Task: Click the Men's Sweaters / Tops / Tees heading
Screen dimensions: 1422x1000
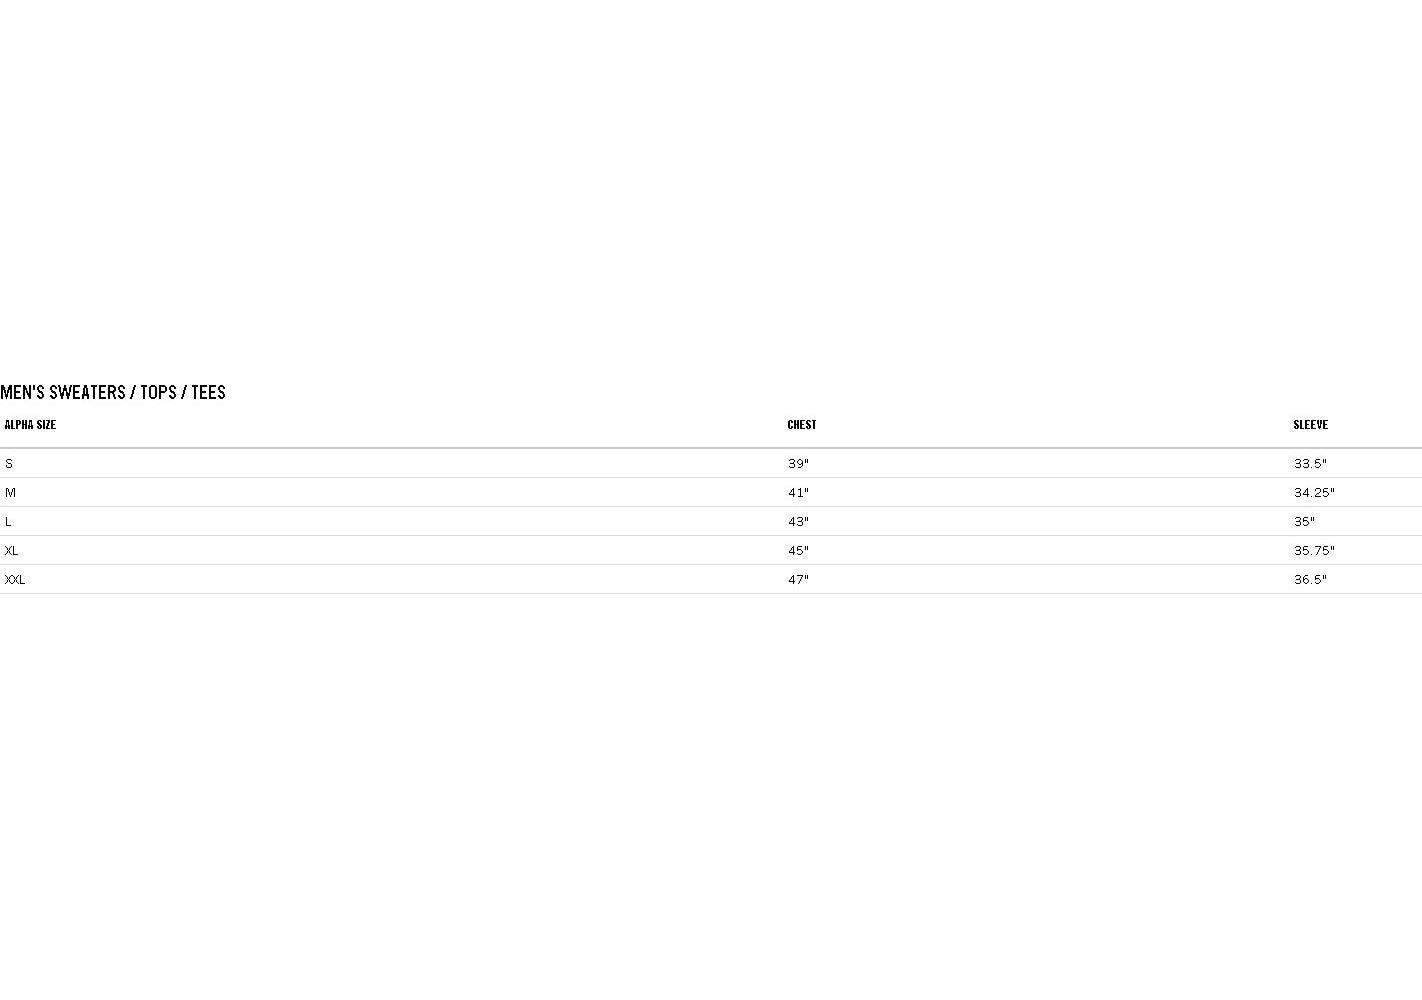Action: point(113,392)
